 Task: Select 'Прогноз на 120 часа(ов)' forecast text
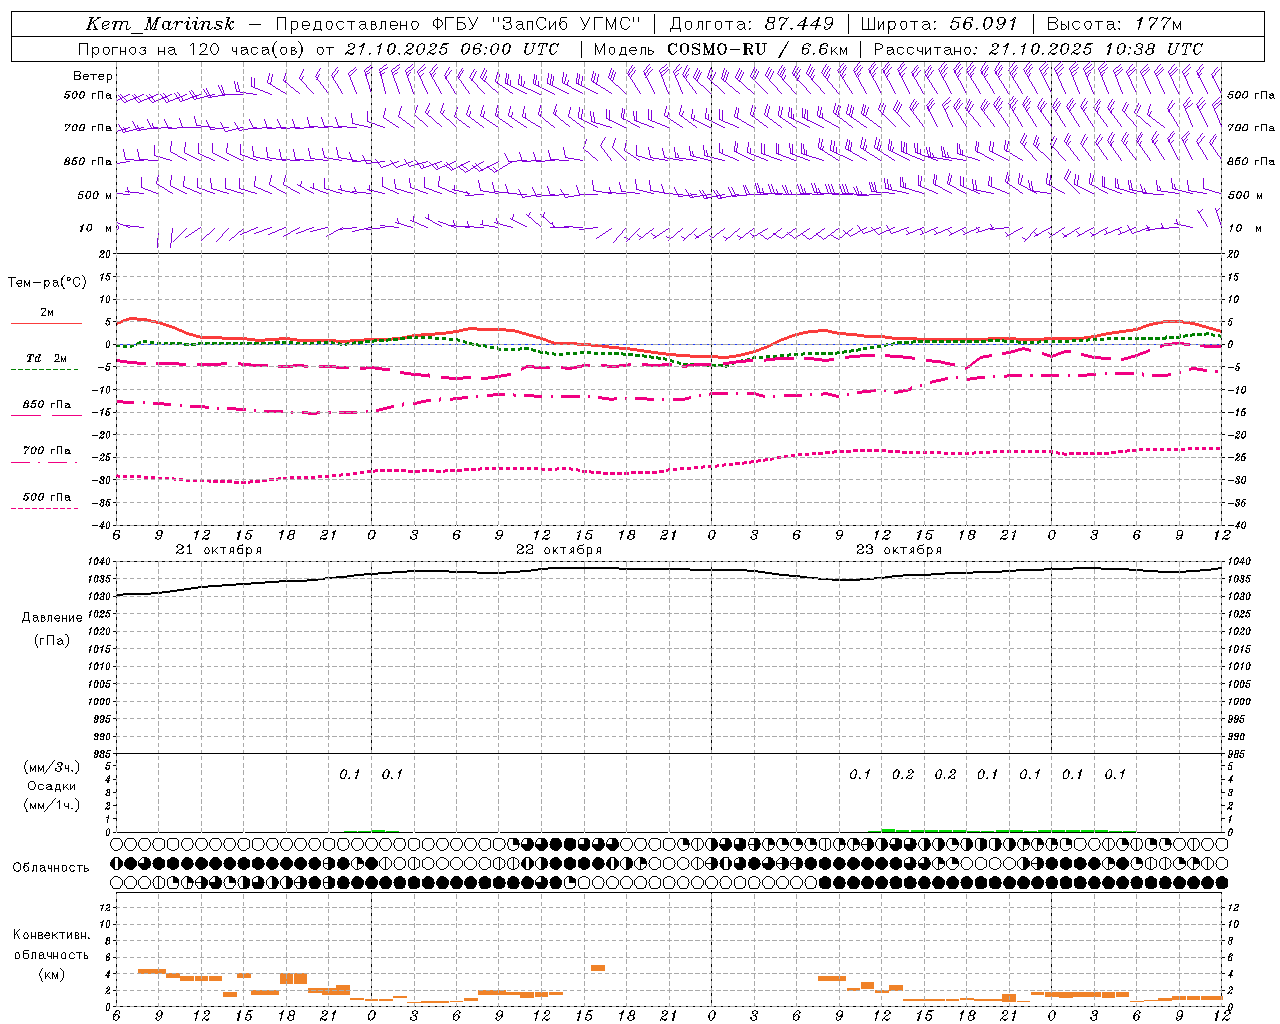click(x=193, y=49)
